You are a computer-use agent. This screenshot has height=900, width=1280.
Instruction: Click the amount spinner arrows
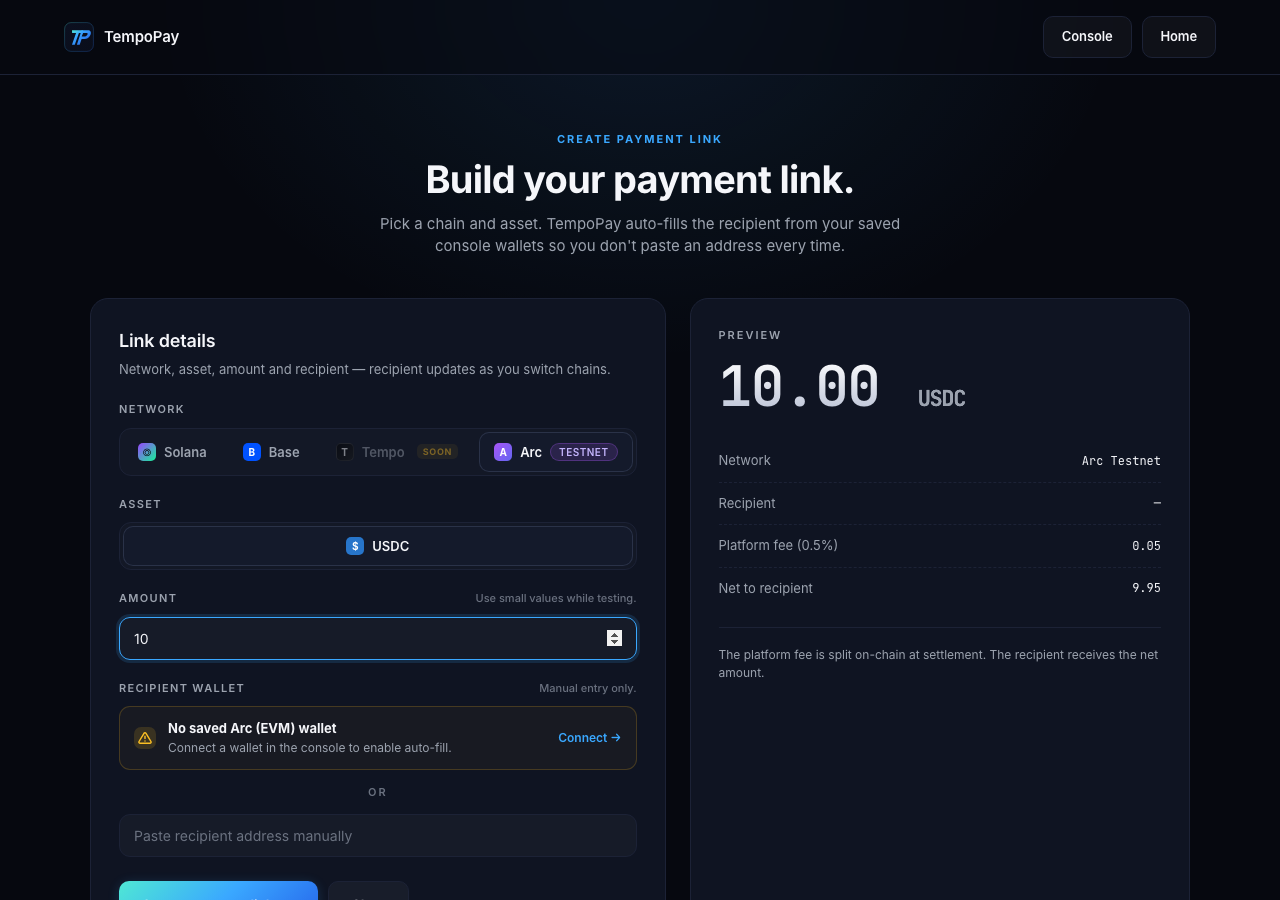(x=615, y=638)
